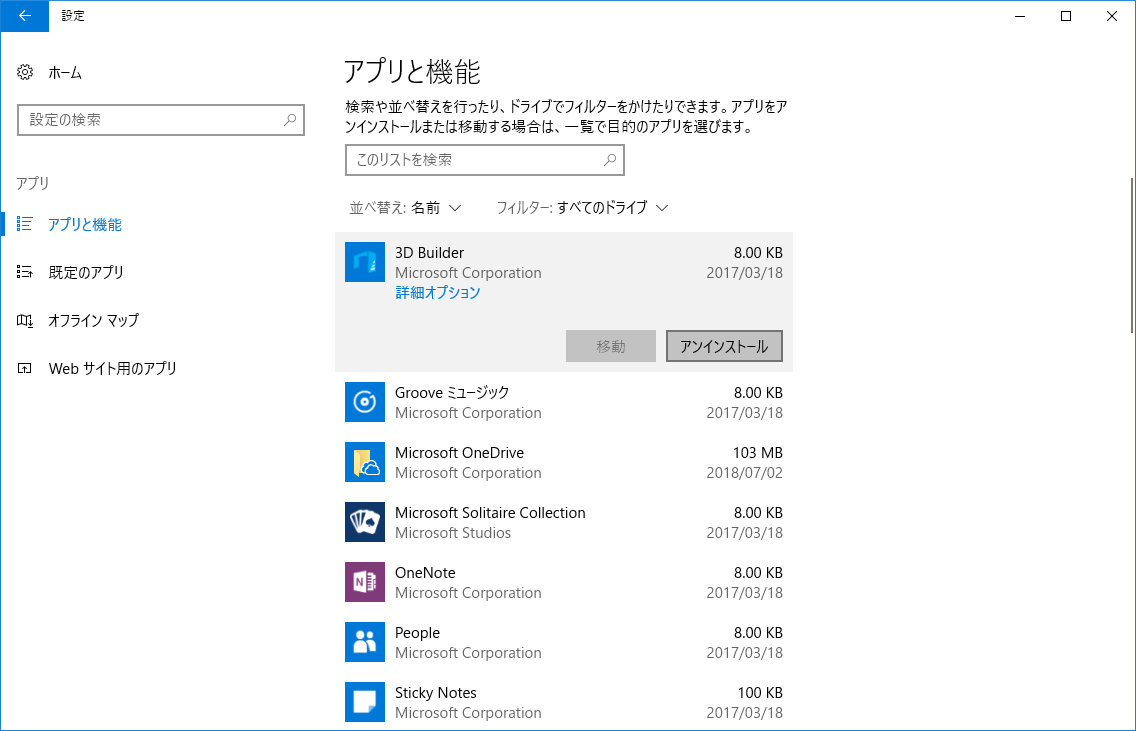Maximize the 設定 window
1136x731 pixels.
(1066, 16)
